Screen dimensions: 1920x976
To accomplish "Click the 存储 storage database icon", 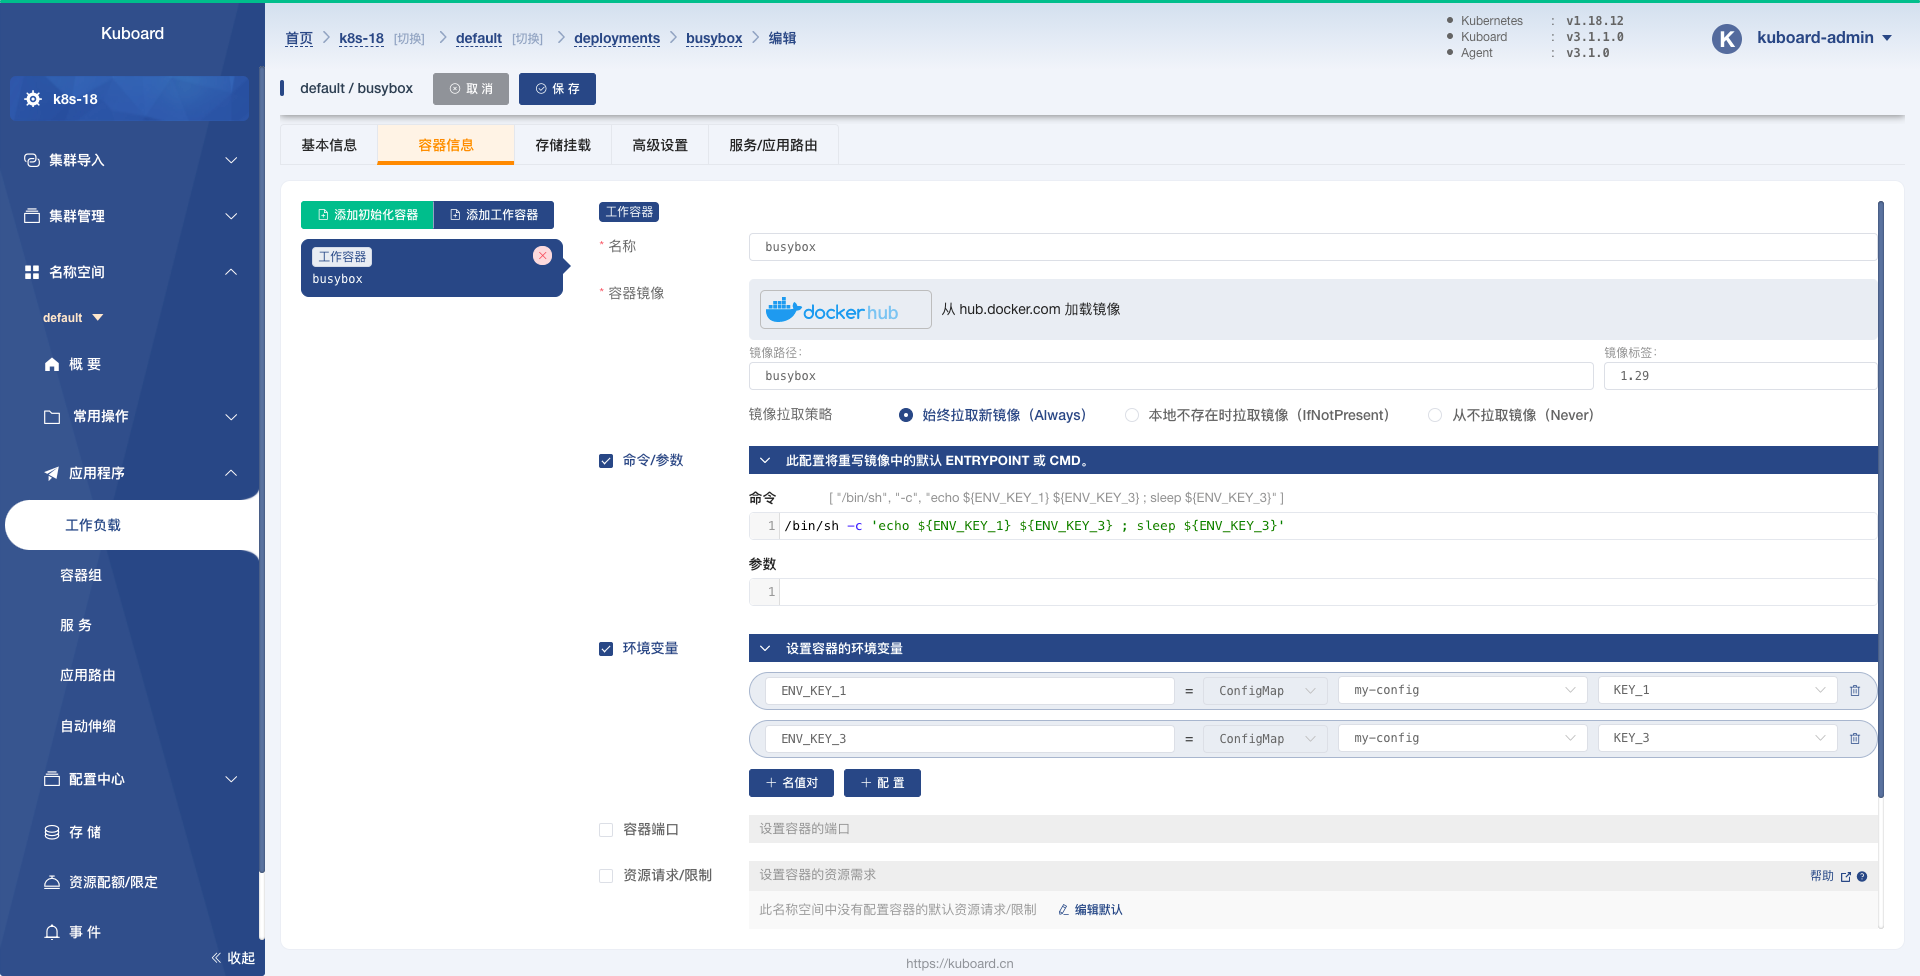I will point(52,832).
